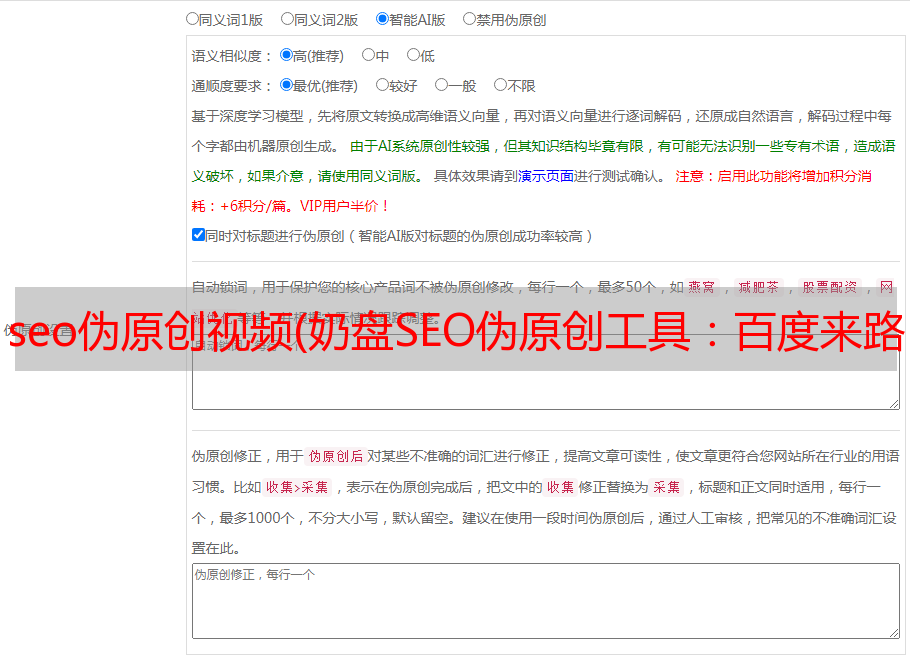Click the red VIP用户半价 notice text

pos(344,206)
